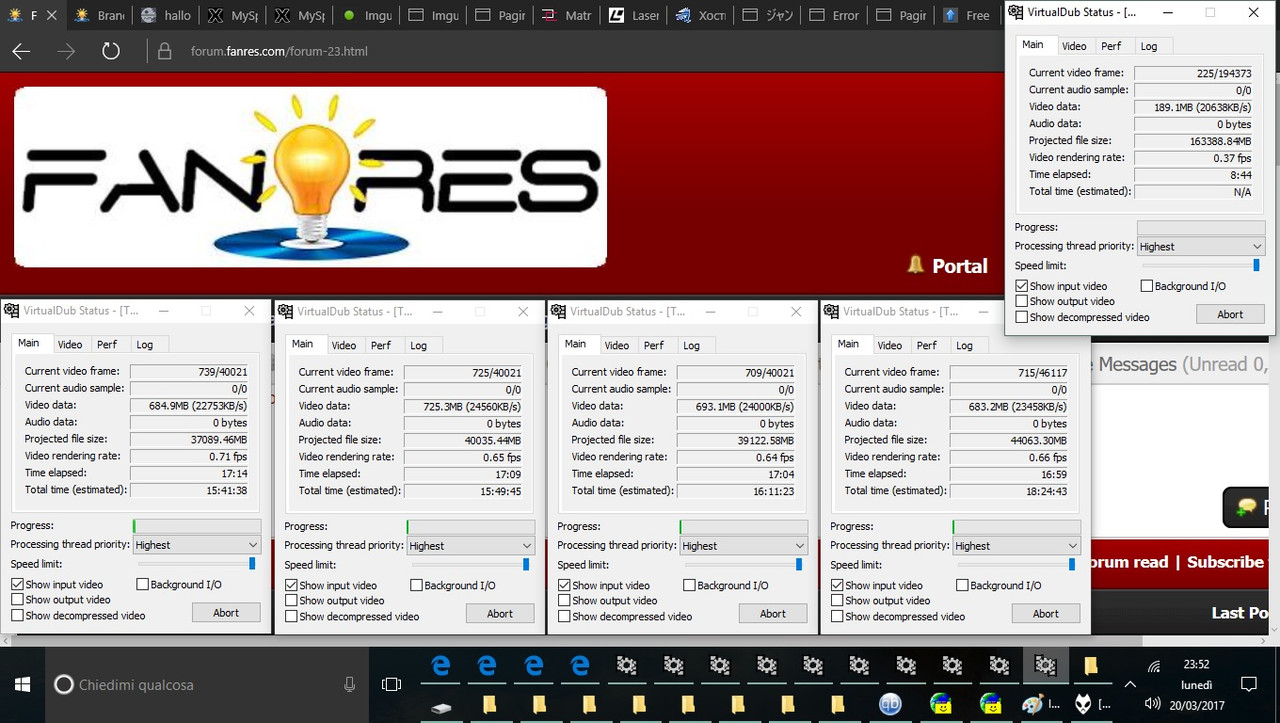Open the 'hallo' browser tab
This screenshot has height=723, width=1280.
pyautogui.click(x=166, y=15)
